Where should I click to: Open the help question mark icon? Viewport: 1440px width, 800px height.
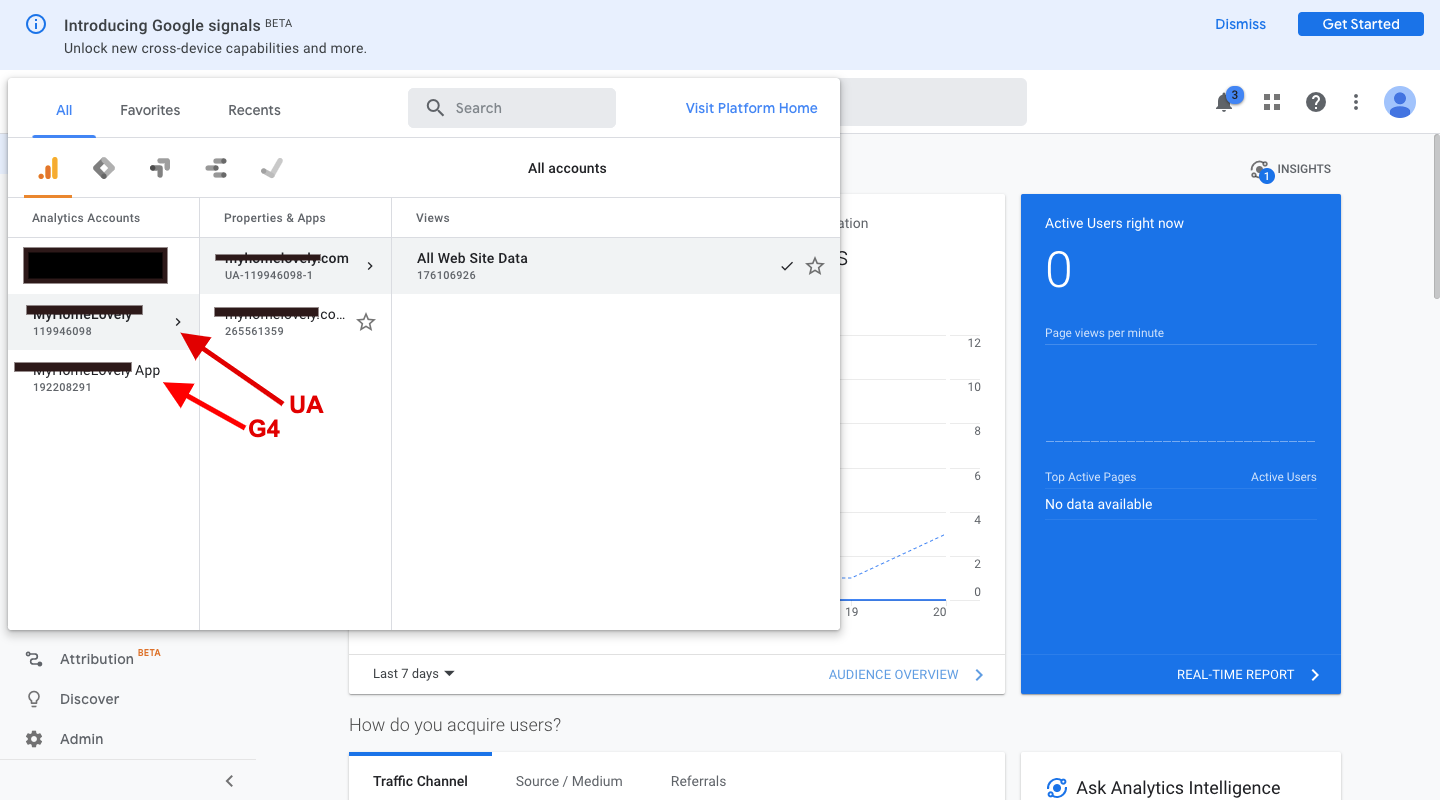(x=1316, y=102)
